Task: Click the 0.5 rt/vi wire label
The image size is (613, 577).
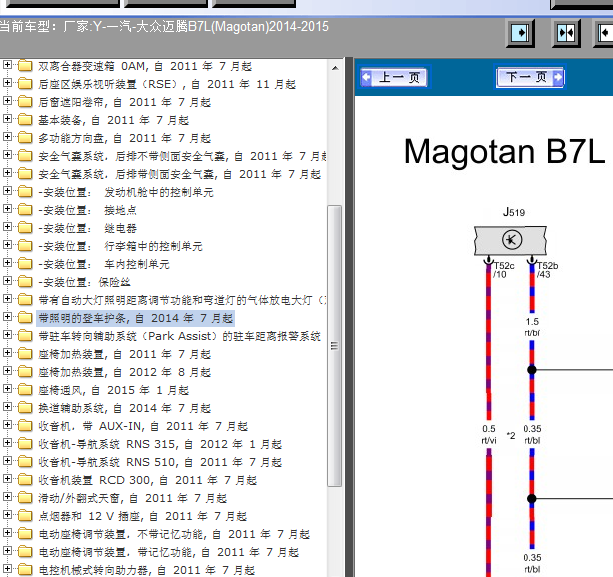Action: [489, 434]
